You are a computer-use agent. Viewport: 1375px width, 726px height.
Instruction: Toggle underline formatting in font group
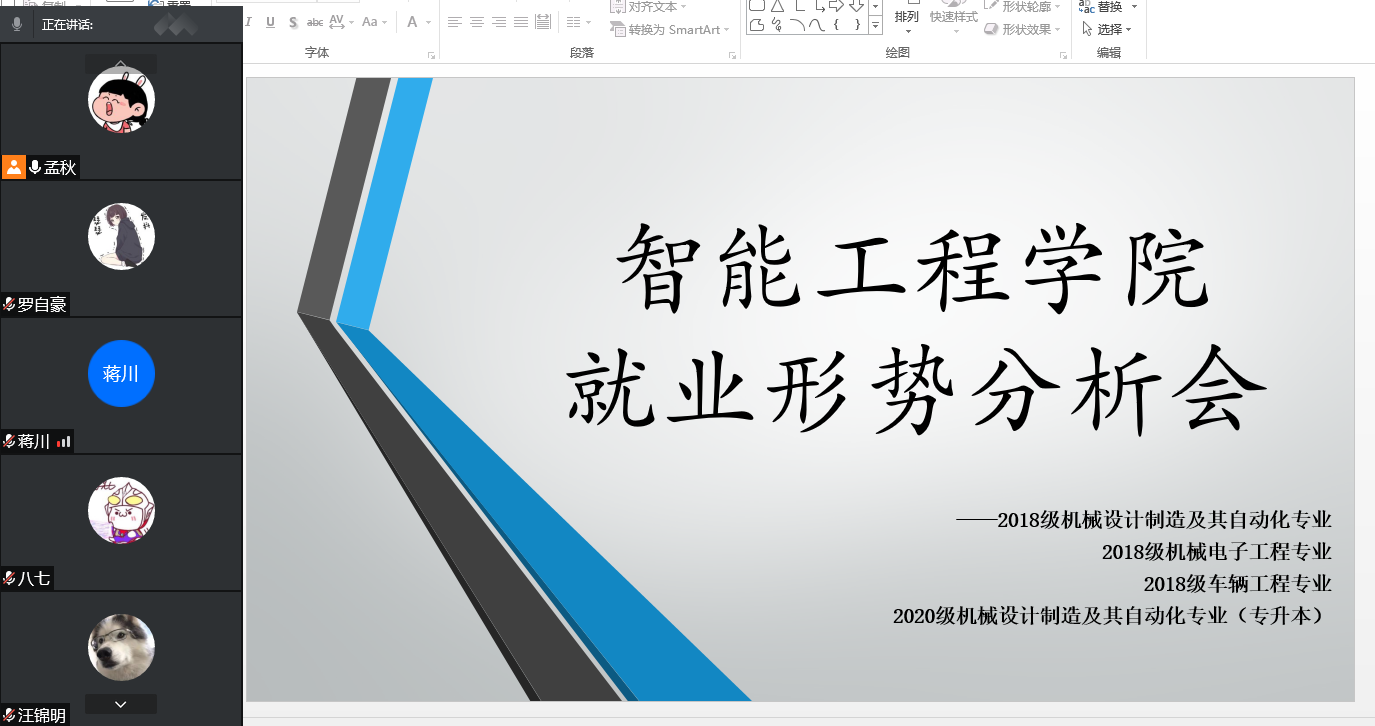pyautogui.click(x=270, y=22)
